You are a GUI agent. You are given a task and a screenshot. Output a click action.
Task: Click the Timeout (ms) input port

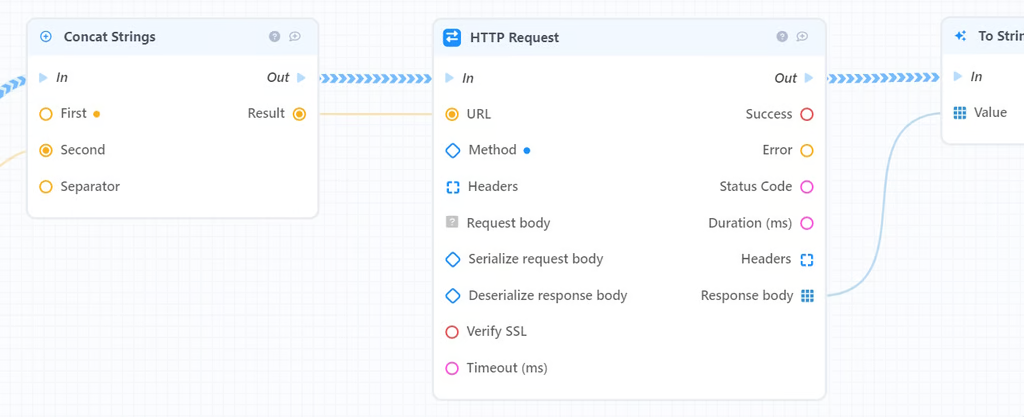[x=452, y=368]
